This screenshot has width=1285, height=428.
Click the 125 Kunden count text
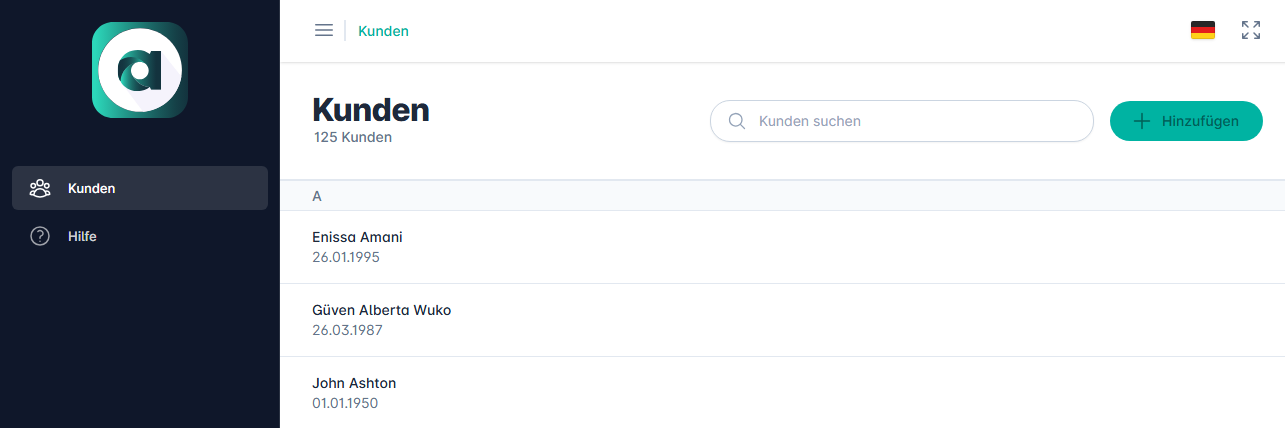pyautogui.click(x=352, y=138)
